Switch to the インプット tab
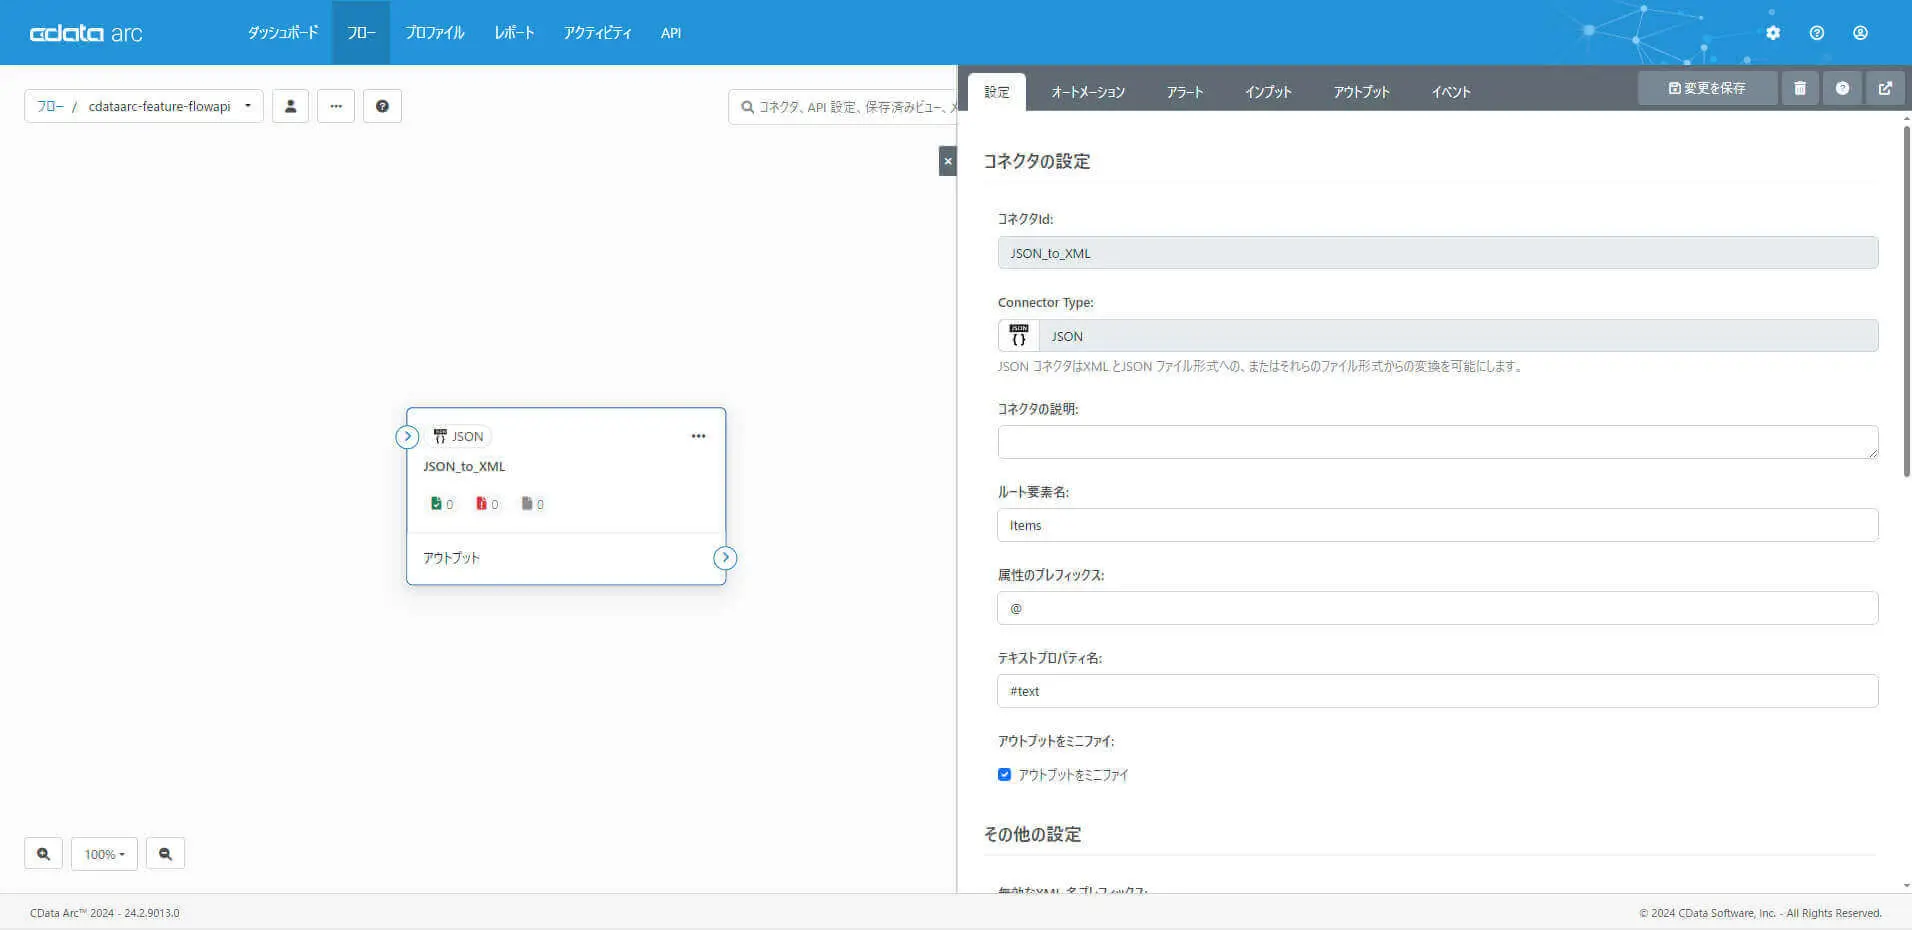Screen dimensions: 1912x930 [x=1268, y=92]
